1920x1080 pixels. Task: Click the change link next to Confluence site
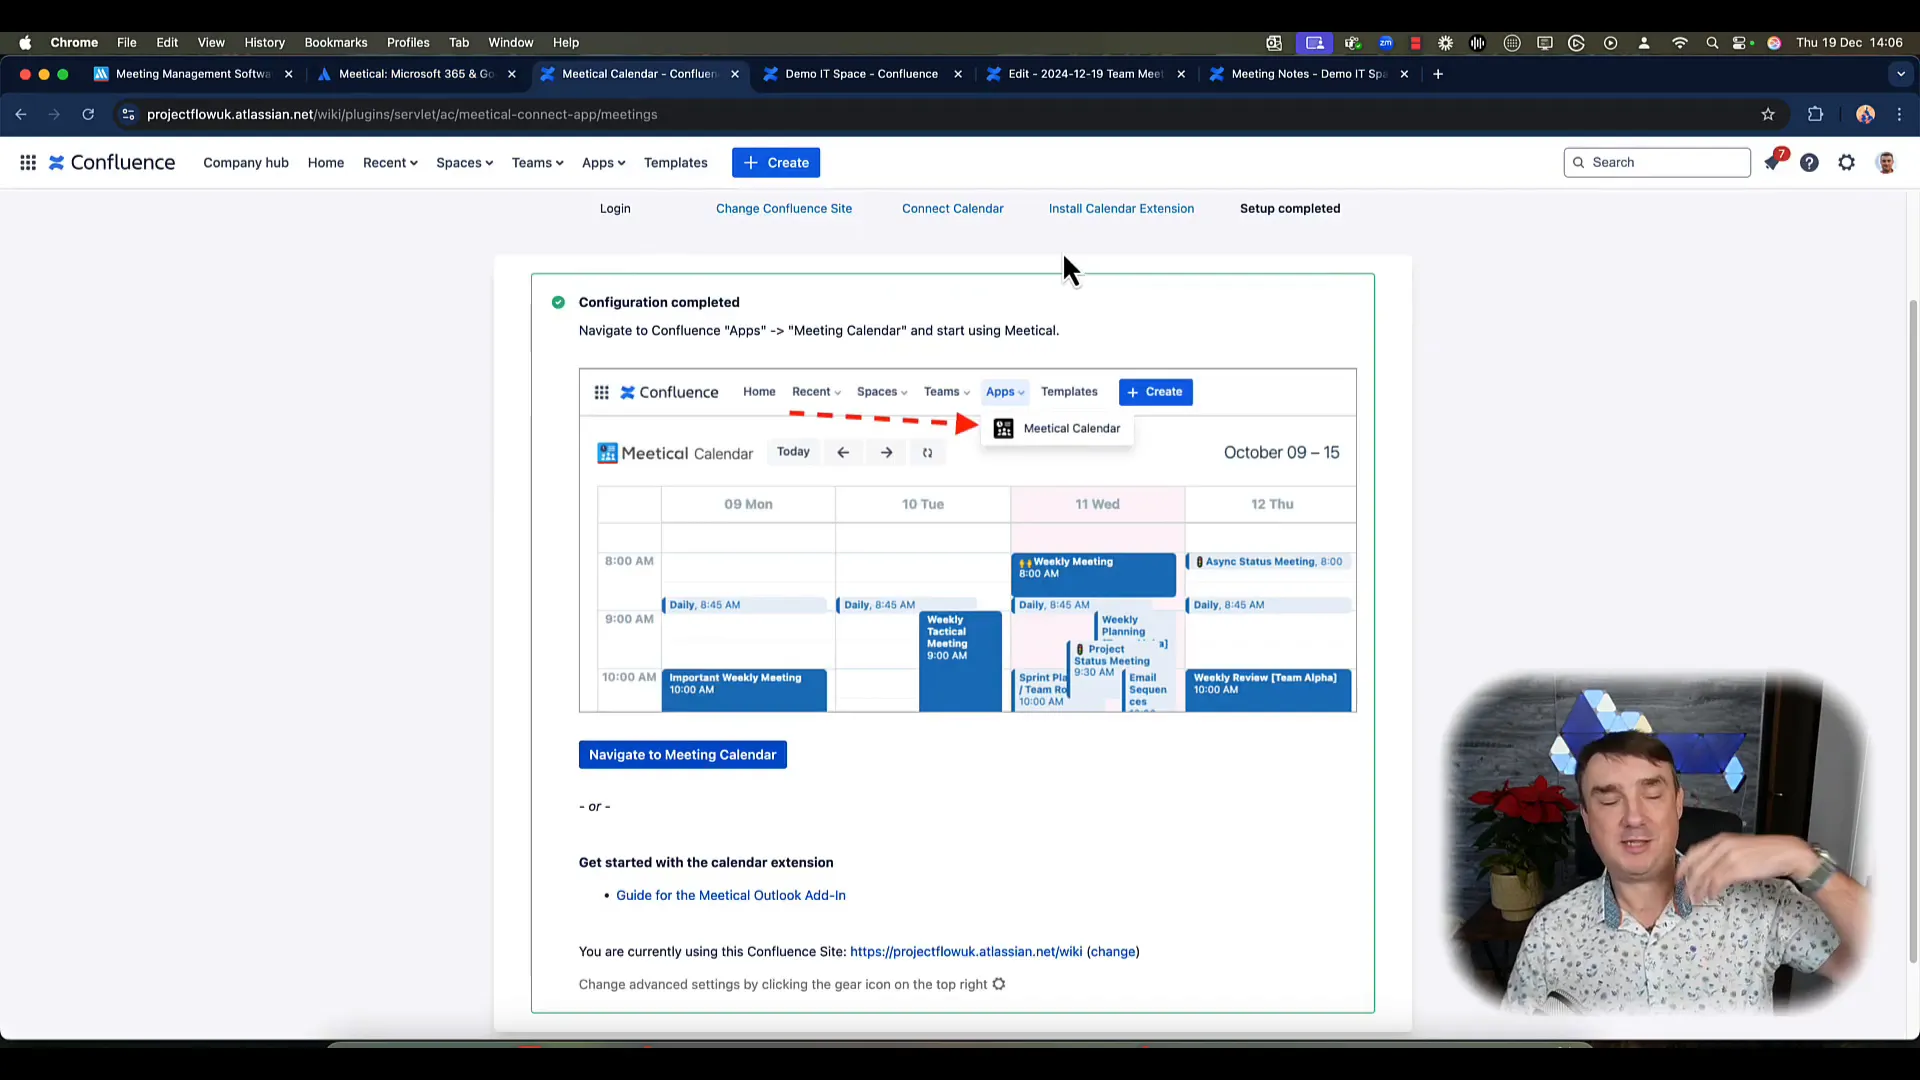[1112, 951]
